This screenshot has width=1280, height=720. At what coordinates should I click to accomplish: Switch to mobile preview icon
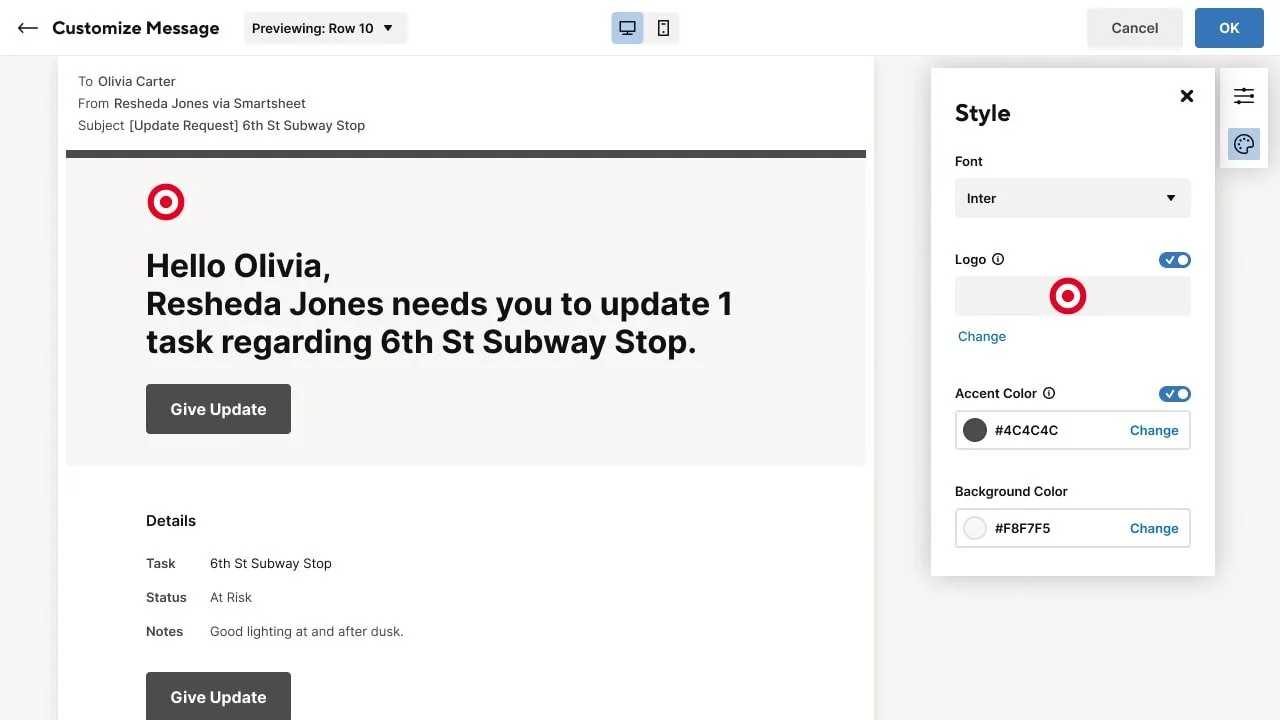tap(663, 28)
